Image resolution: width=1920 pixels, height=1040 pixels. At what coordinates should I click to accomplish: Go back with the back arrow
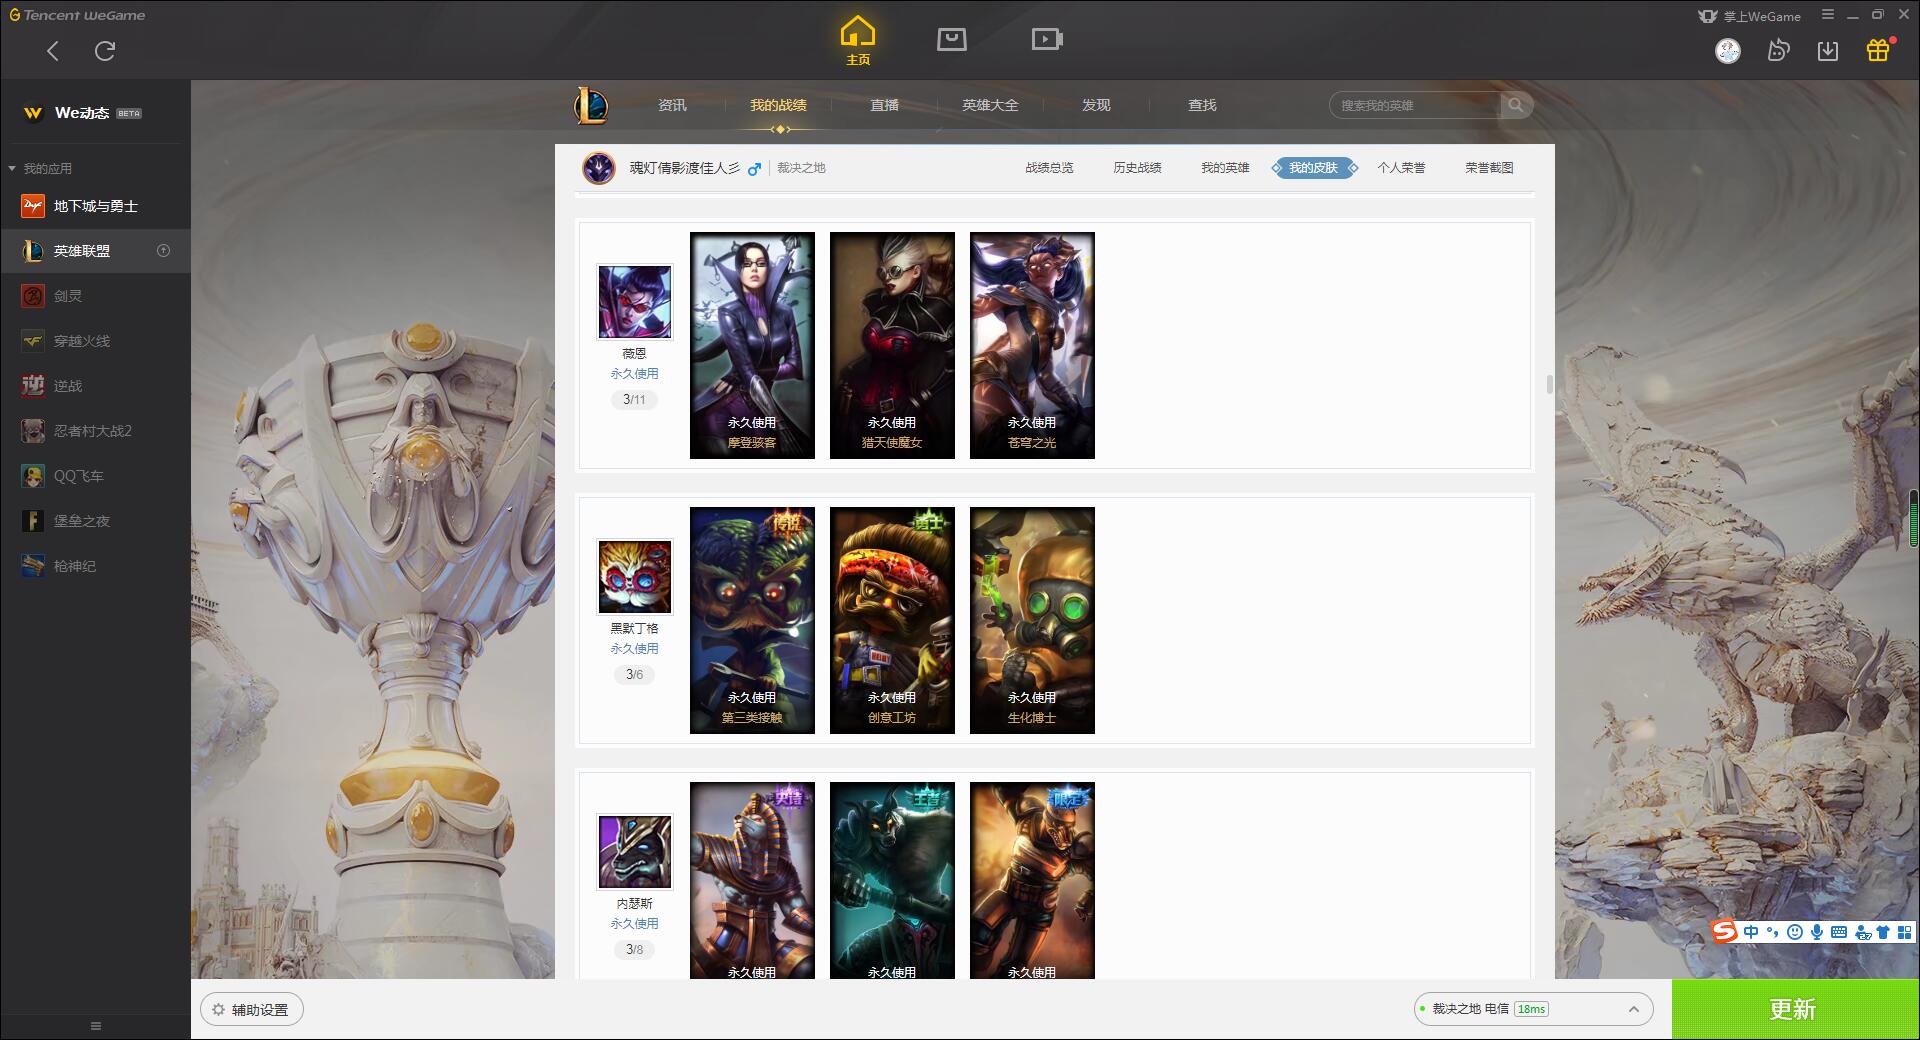tap(53, 51)
